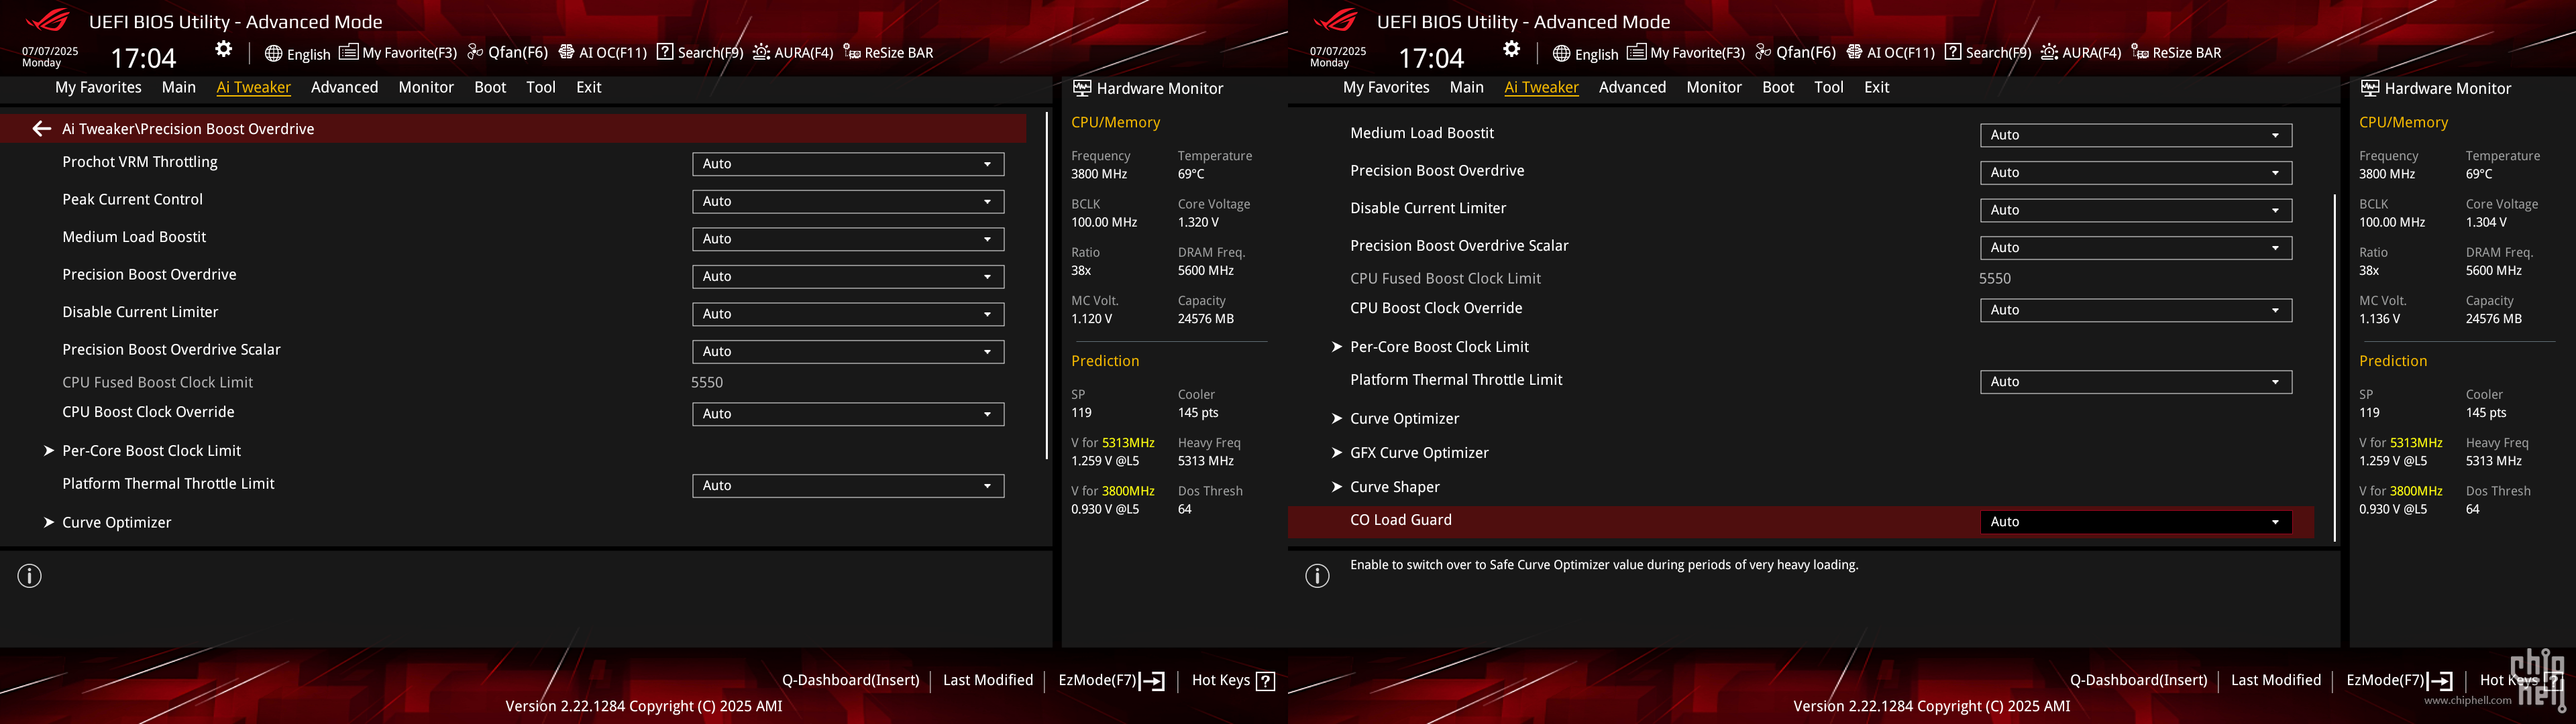Open My Favorite(F3) in left BIOS toolbar
This screenshot has width=2576, height=724.
coord(398,53)
